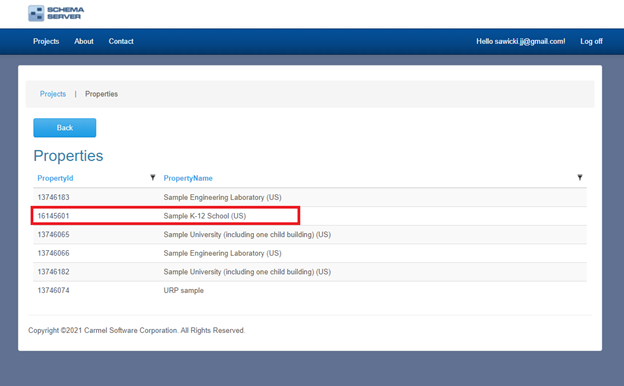Click the Carmel Software copyright footer text
The height and width of the screenshot is (386, 624).
coord(136,330)
